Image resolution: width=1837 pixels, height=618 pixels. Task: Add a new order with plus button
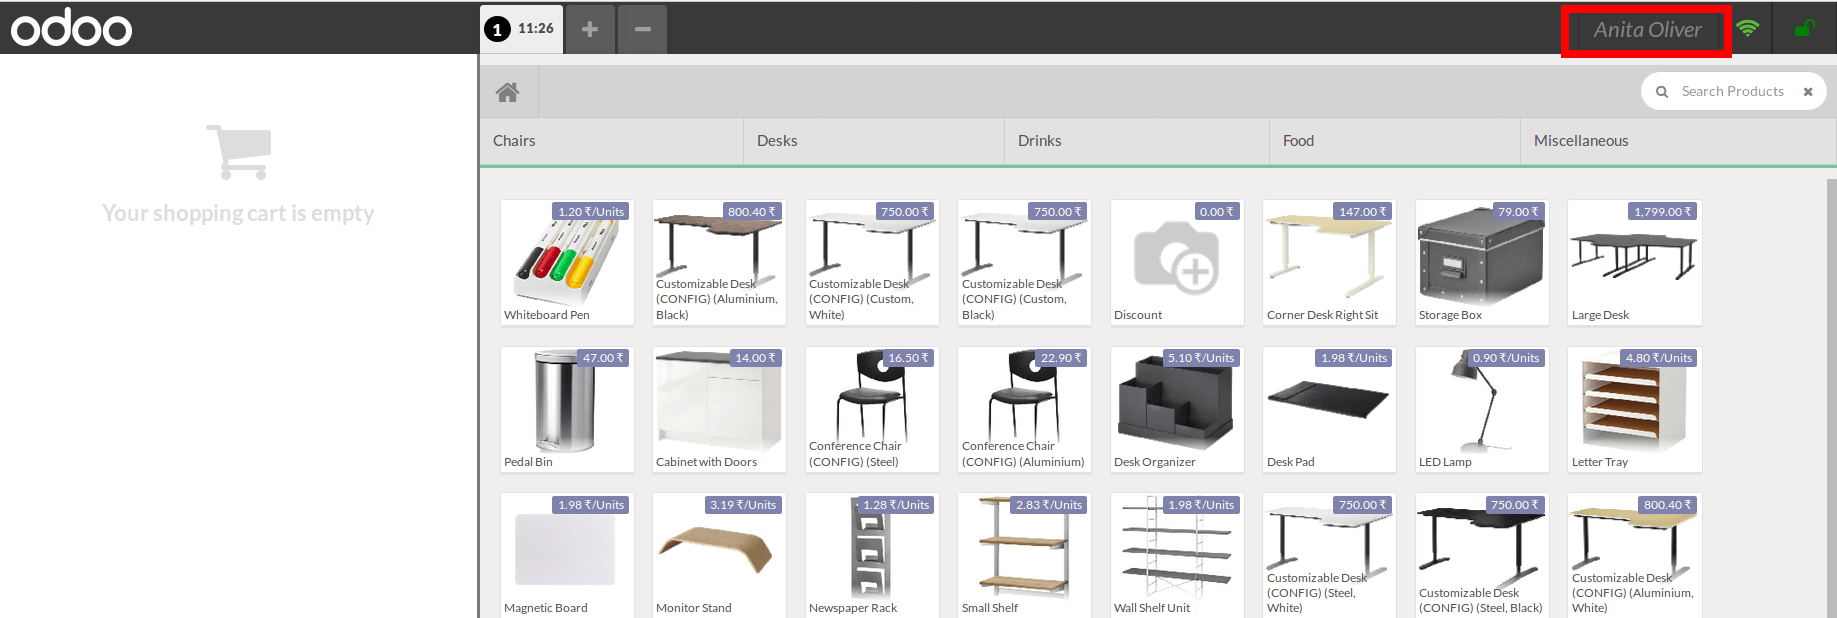(590, 29)
